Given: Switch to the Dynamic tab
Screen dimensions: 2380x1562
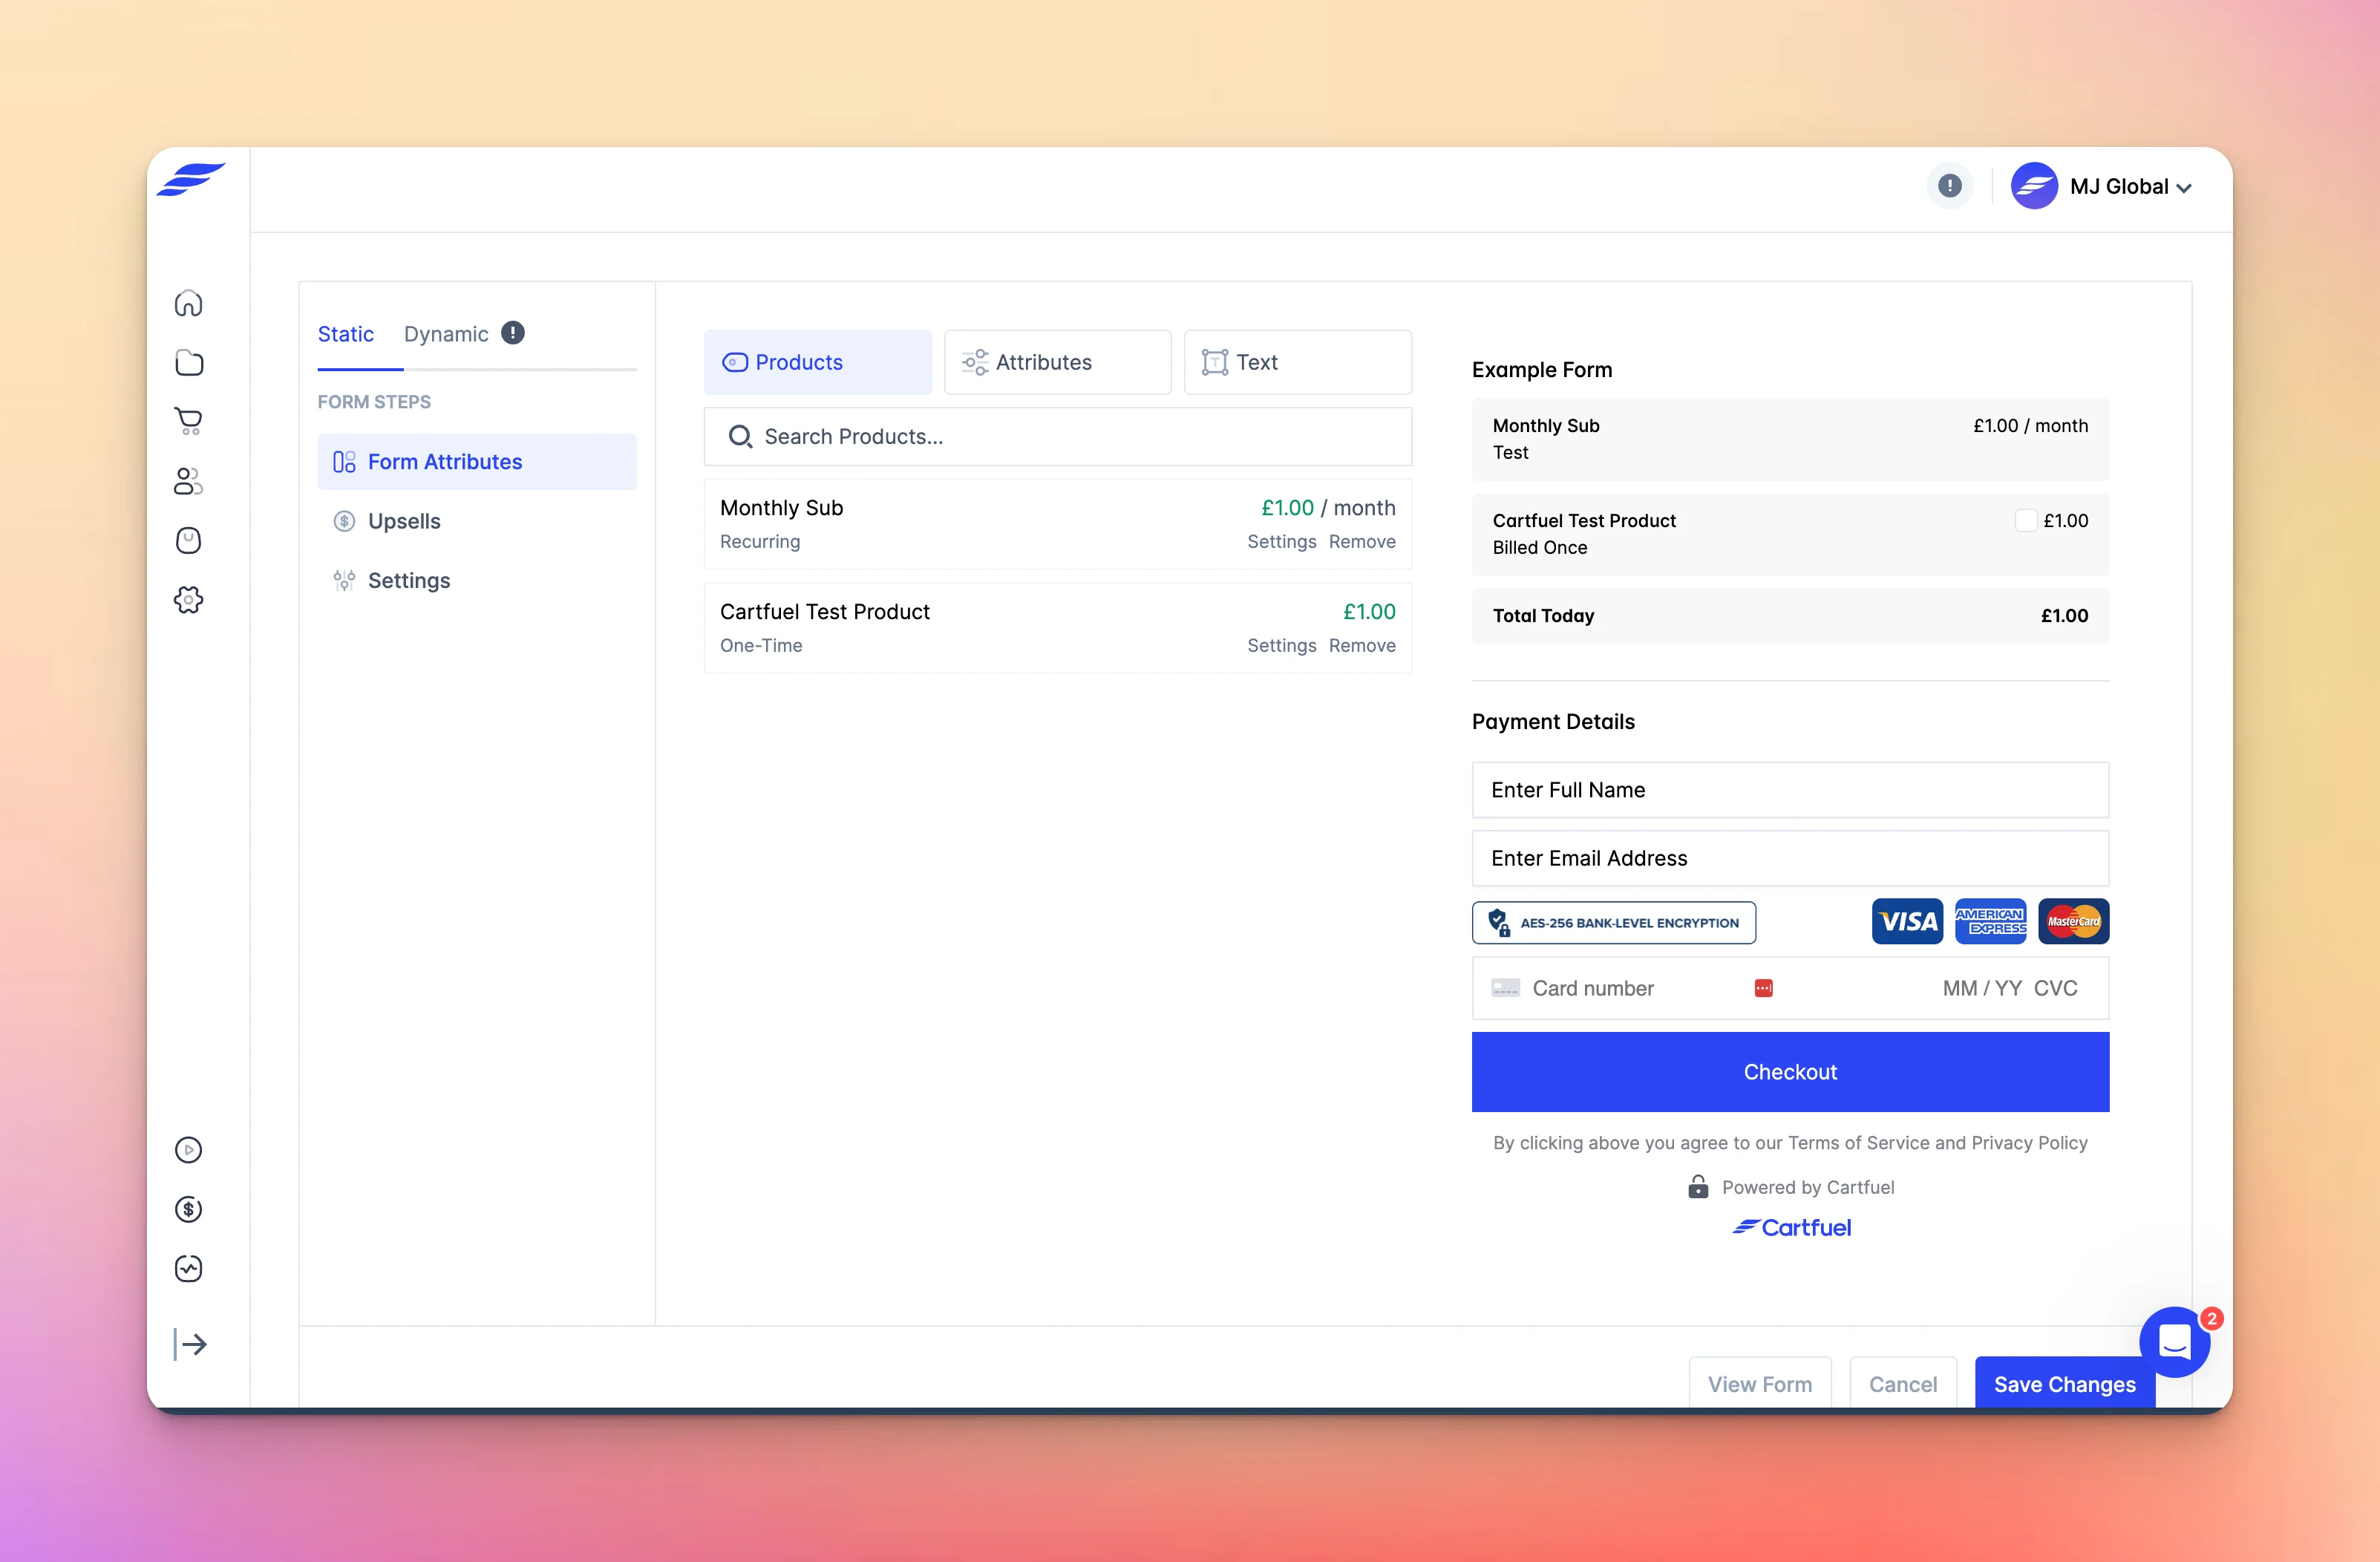Looking at the screenshot, I should [446, 334].
